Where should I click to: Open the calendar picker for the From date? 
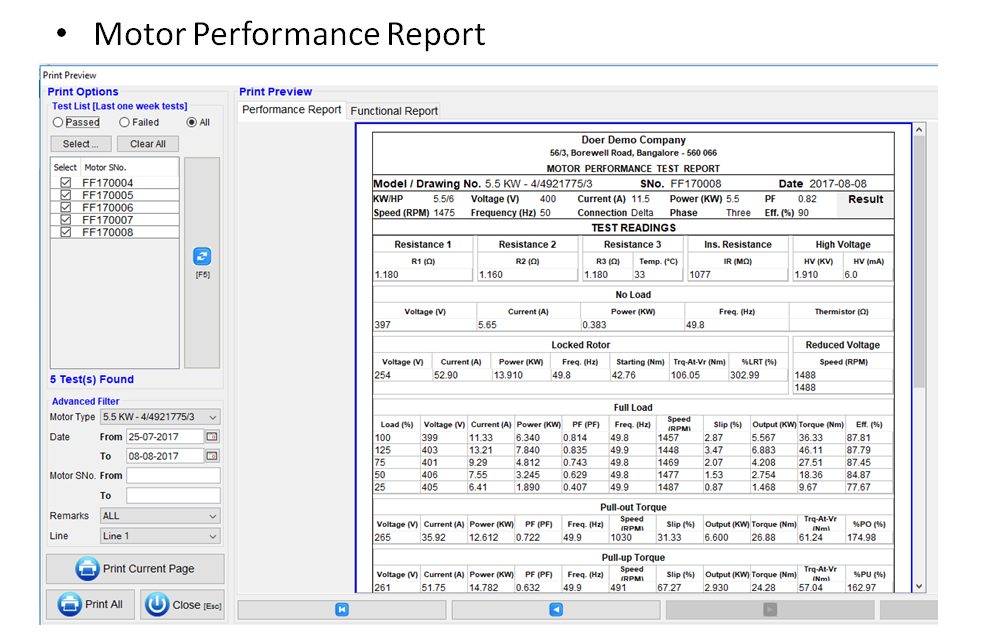click(211, 437)
